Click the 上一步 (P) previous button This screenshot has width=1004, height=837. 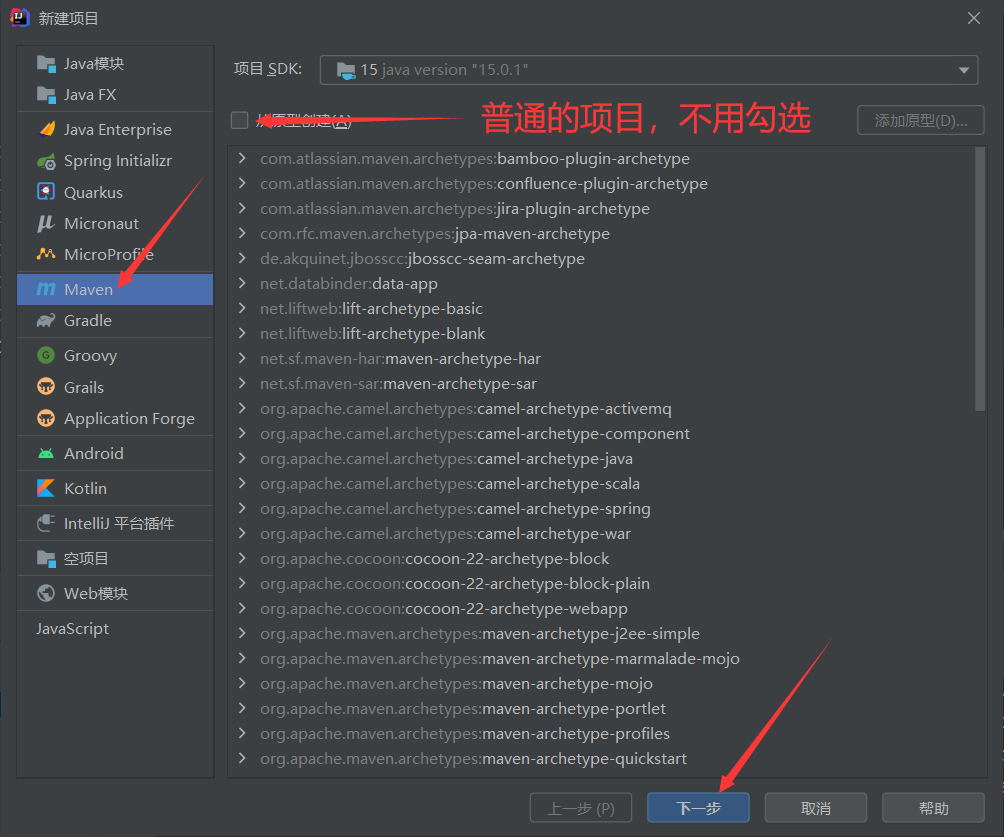[x=581, y=808]
